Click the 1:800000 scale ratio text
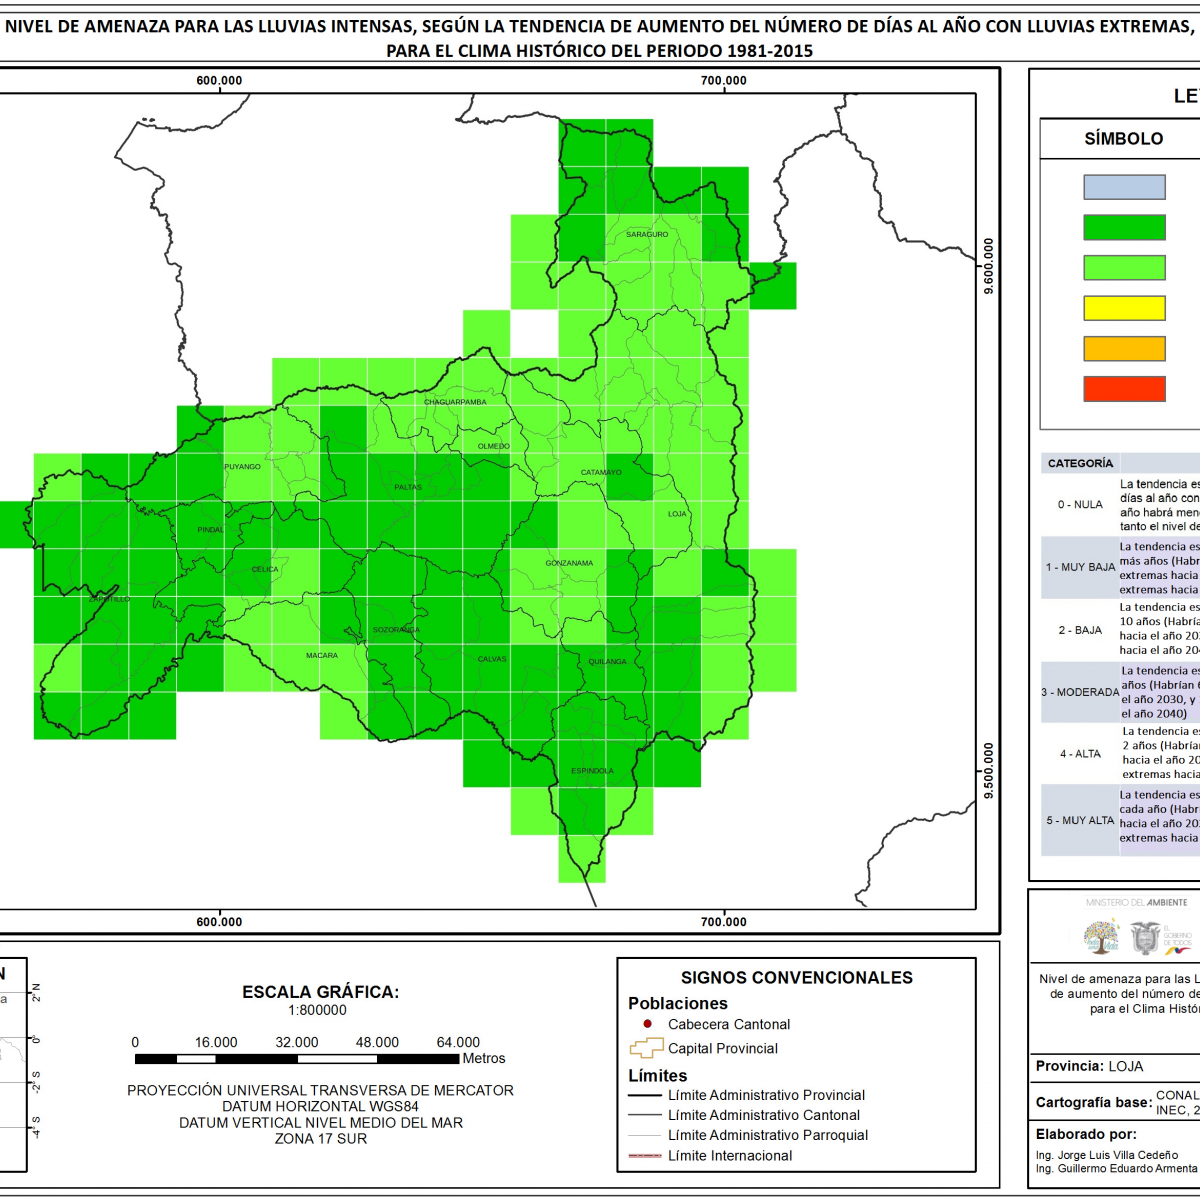This screenshot has width=1200, height=1200. 318,1010
